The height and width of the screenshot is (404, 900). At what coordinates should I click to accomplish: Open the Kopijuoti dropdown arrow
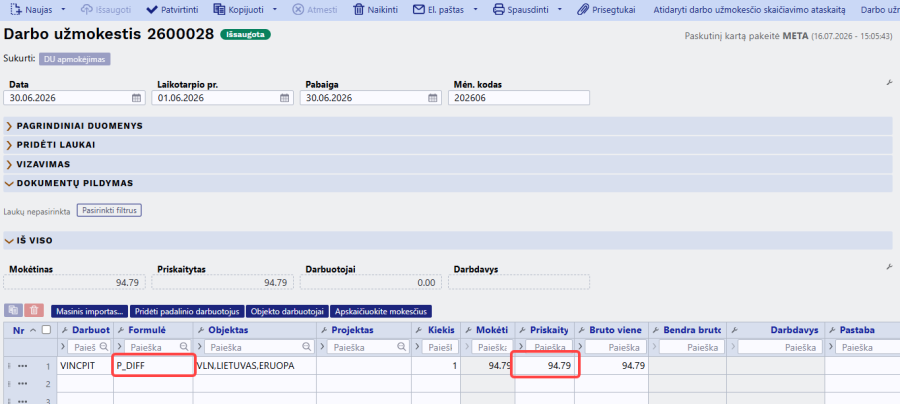275,10
